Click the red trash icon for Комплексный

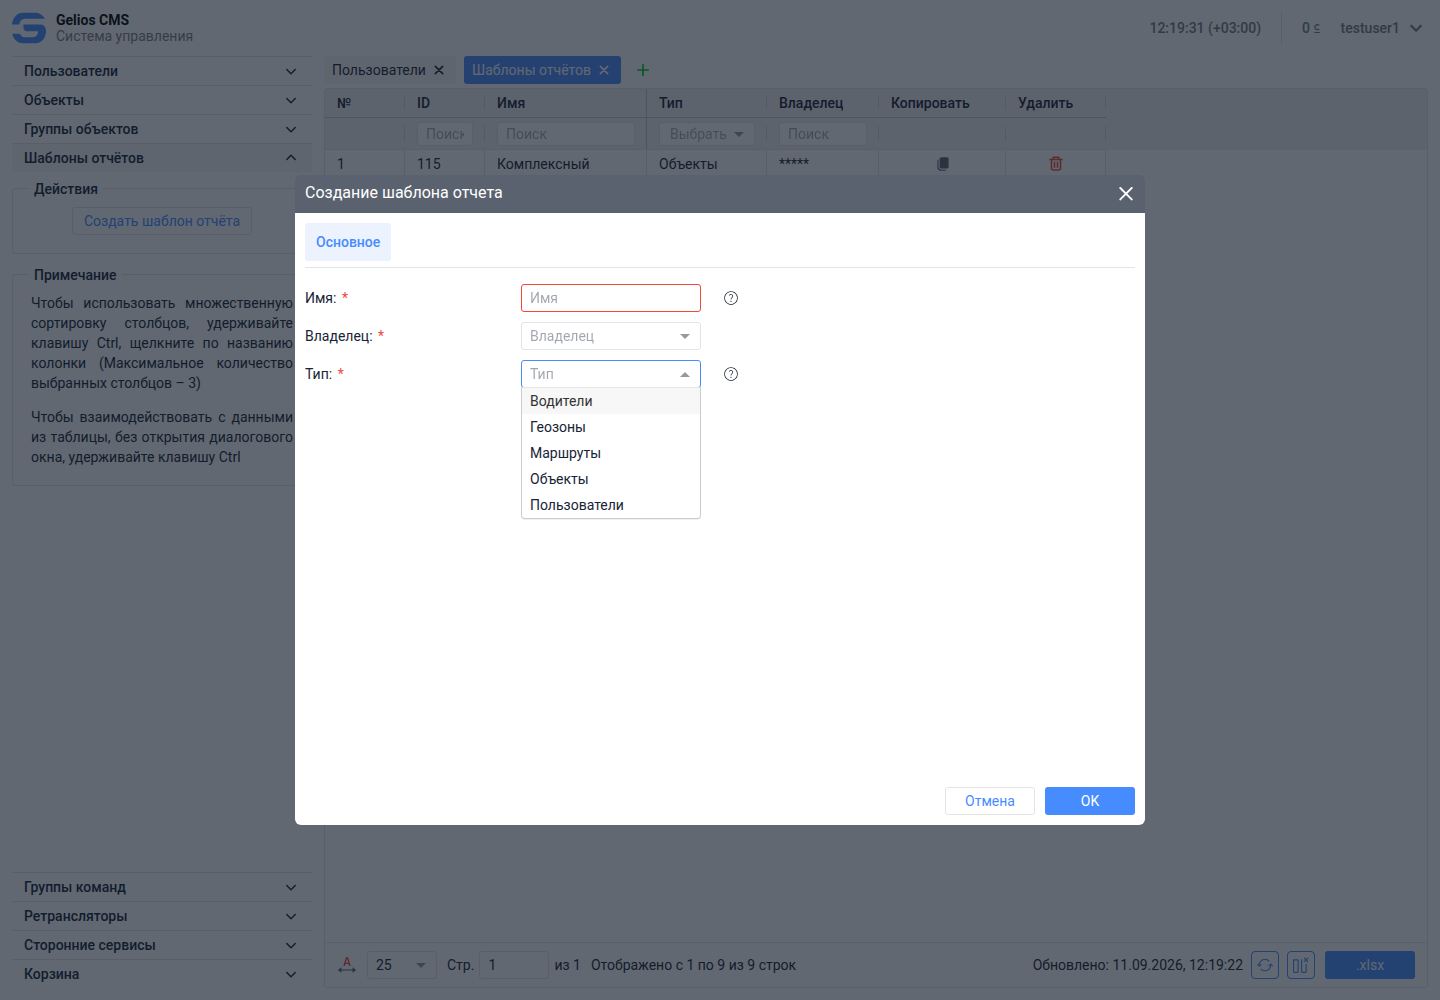click(1056, 164)
